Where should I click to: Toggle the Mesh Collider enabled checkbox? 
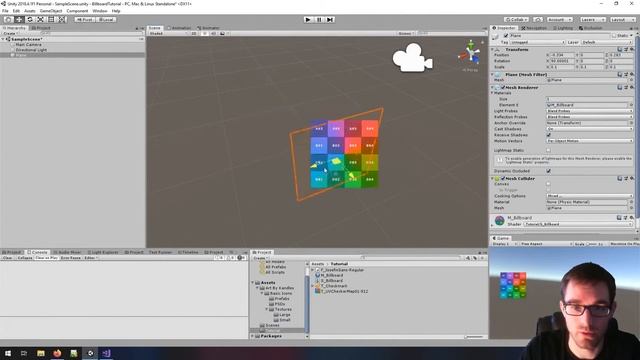[503, 178]
